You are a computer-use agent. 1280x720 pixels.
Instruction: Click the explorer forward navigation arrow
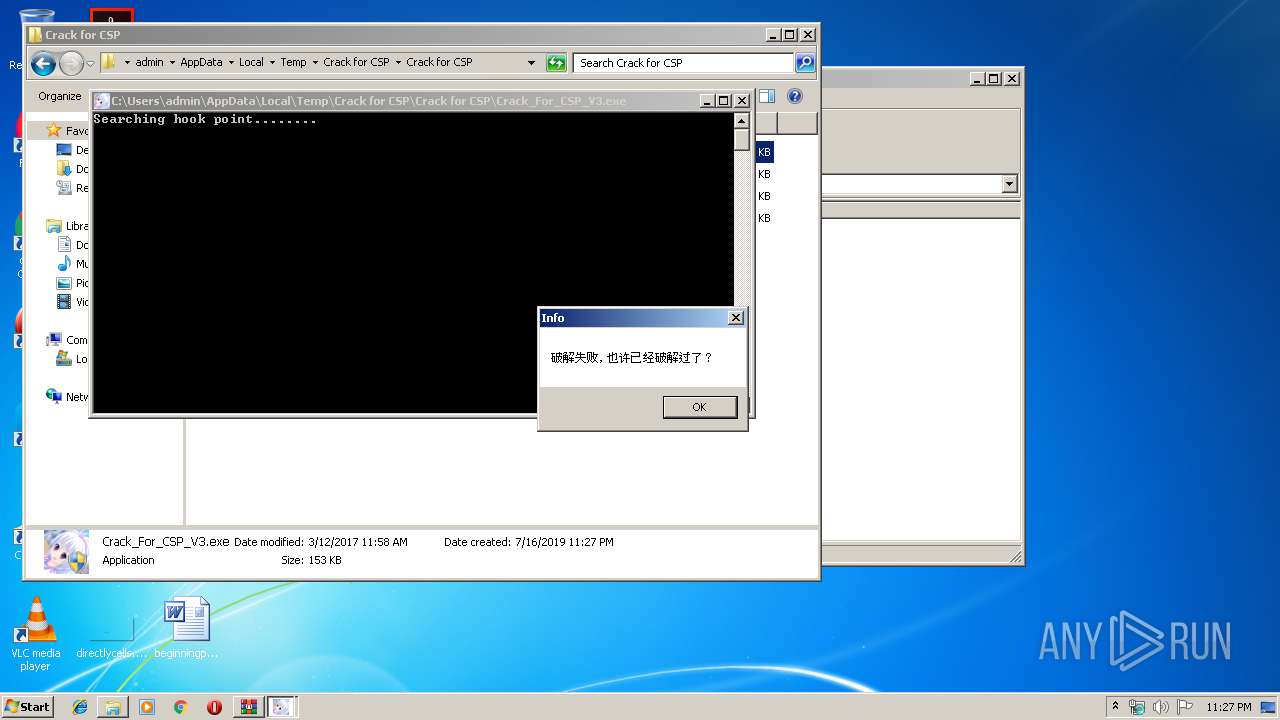pos(71,64)
